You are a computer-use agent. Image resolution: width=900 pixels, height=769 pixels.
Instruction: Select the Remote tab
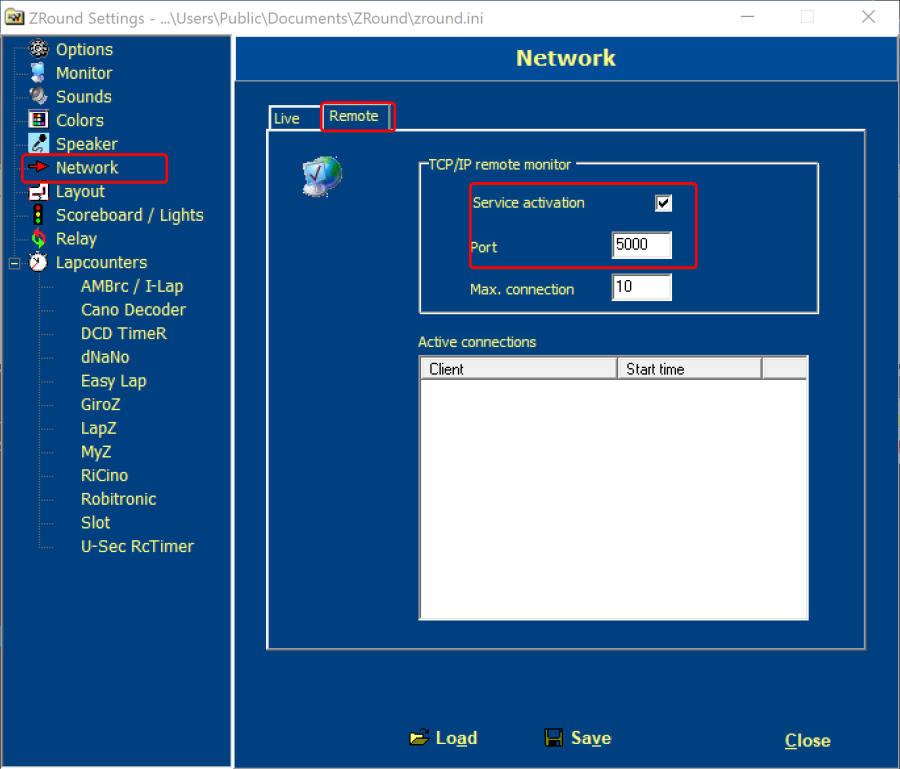354,116
